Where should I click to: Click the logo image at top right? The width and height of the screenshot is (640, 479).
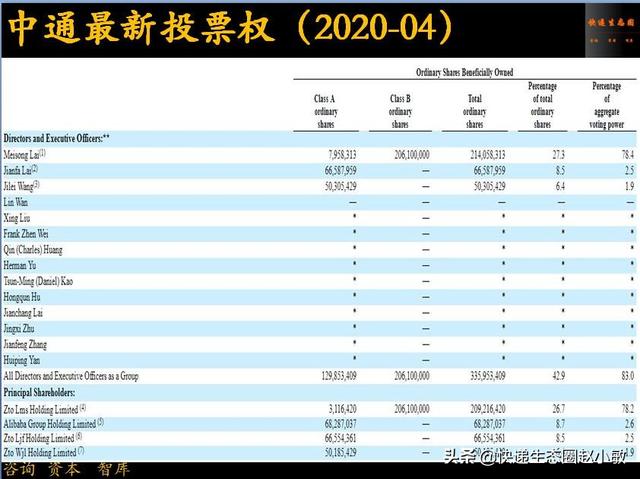coord(611,30)
